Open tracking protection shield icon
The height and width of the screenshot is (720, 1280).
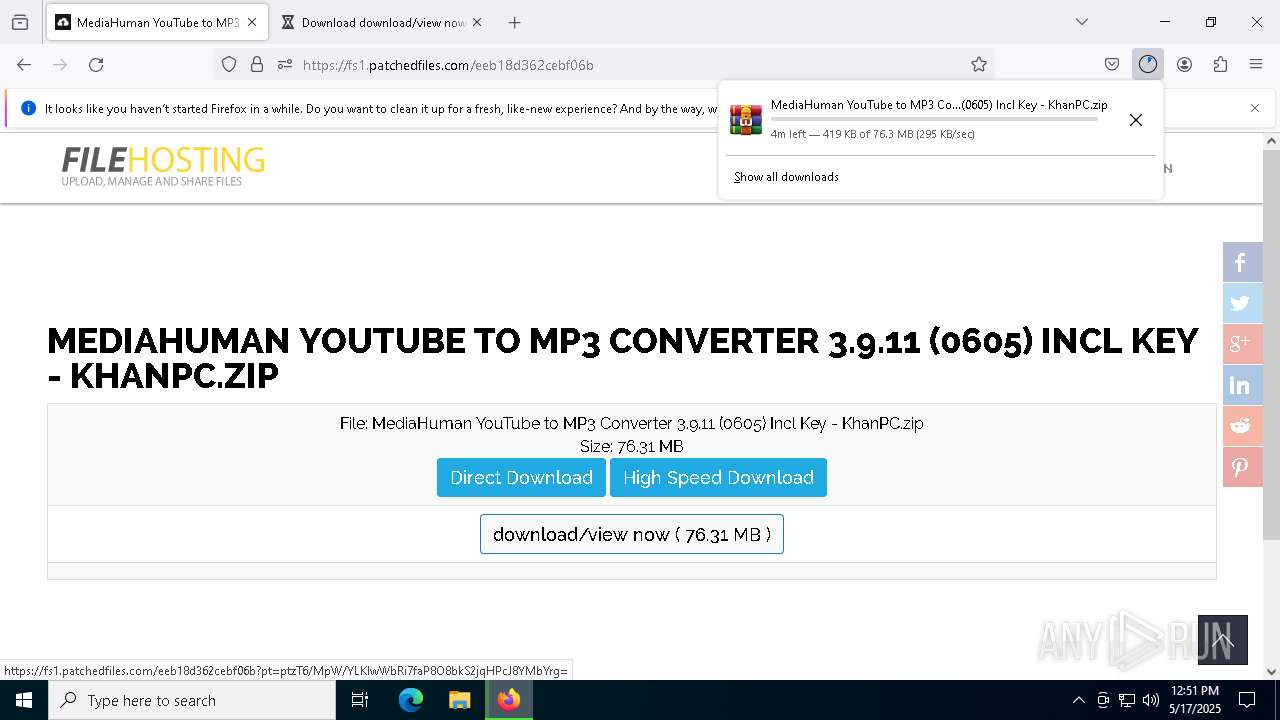click(x=229, y=64)
